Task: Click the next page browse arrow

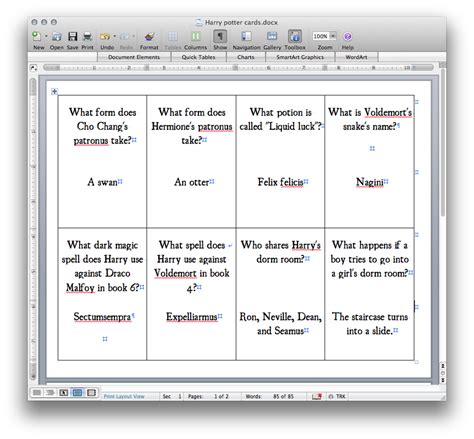Action: (x=443, y=380)
